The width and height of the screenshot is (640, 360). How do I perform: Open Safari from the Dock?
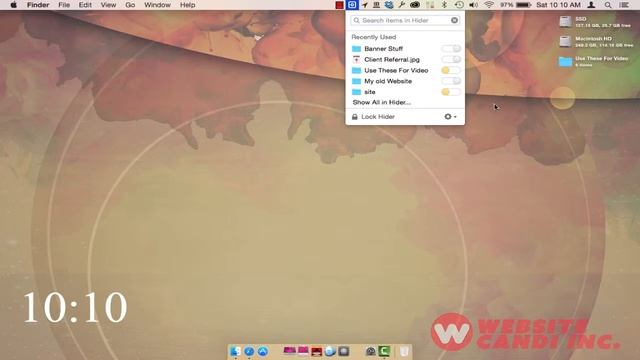coord(249,351)
